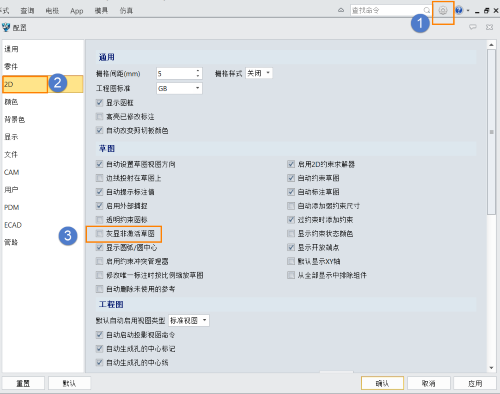Image resolution: width=500 pixels, height=394 pixels.
Task: Open the blue help icon
Action: point(459,10)
